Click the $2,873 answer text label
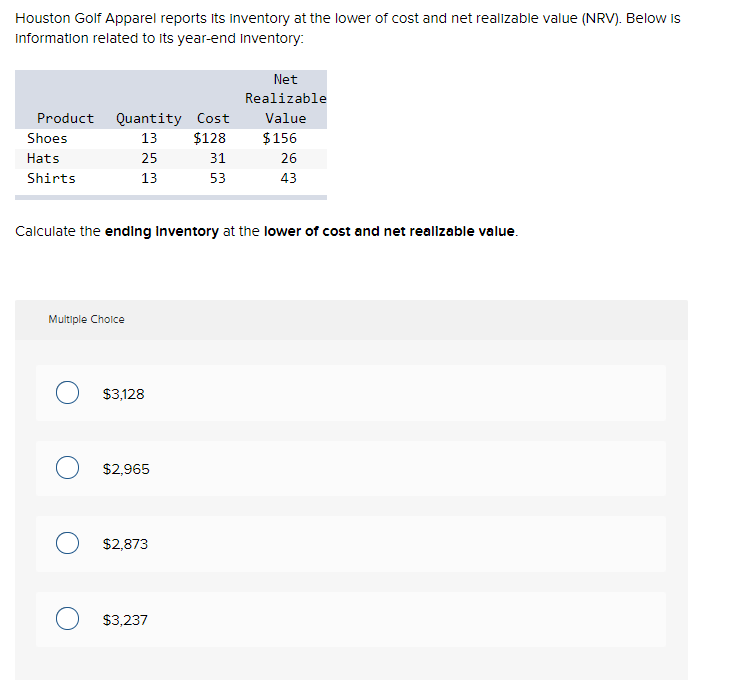 pyautogui.click(x=125, y=544)
